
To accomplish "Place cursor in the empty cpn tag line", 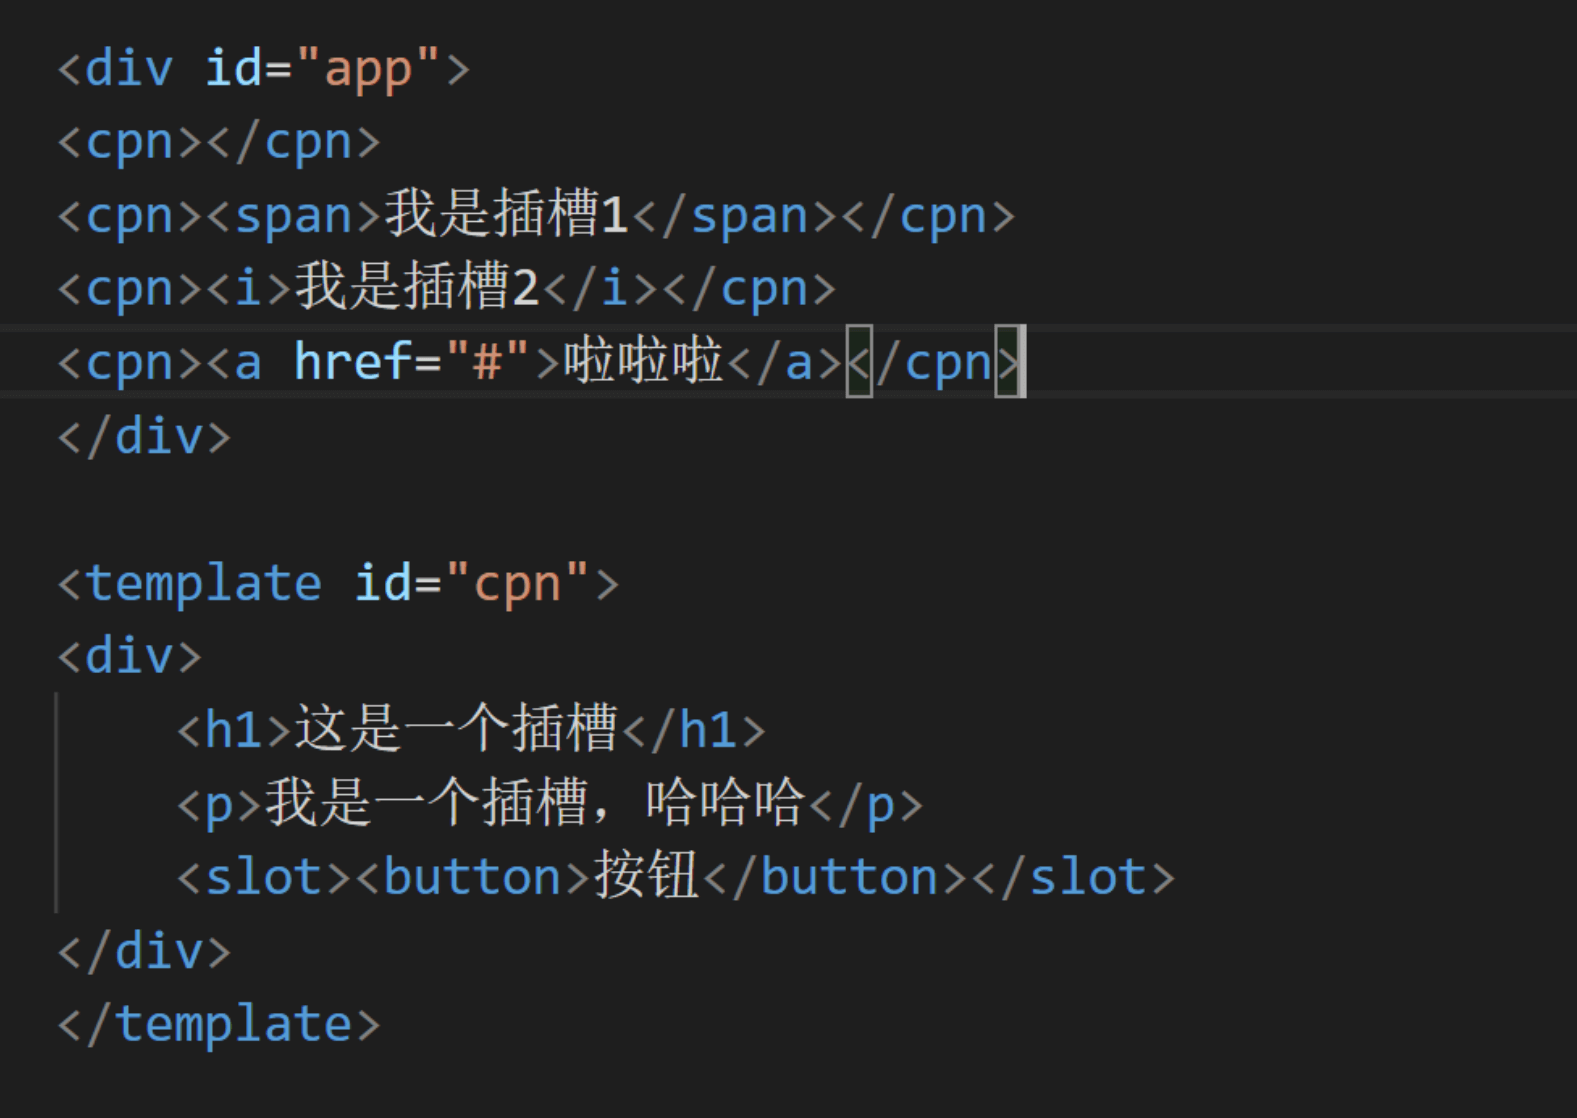I will [x=219, y=142].
